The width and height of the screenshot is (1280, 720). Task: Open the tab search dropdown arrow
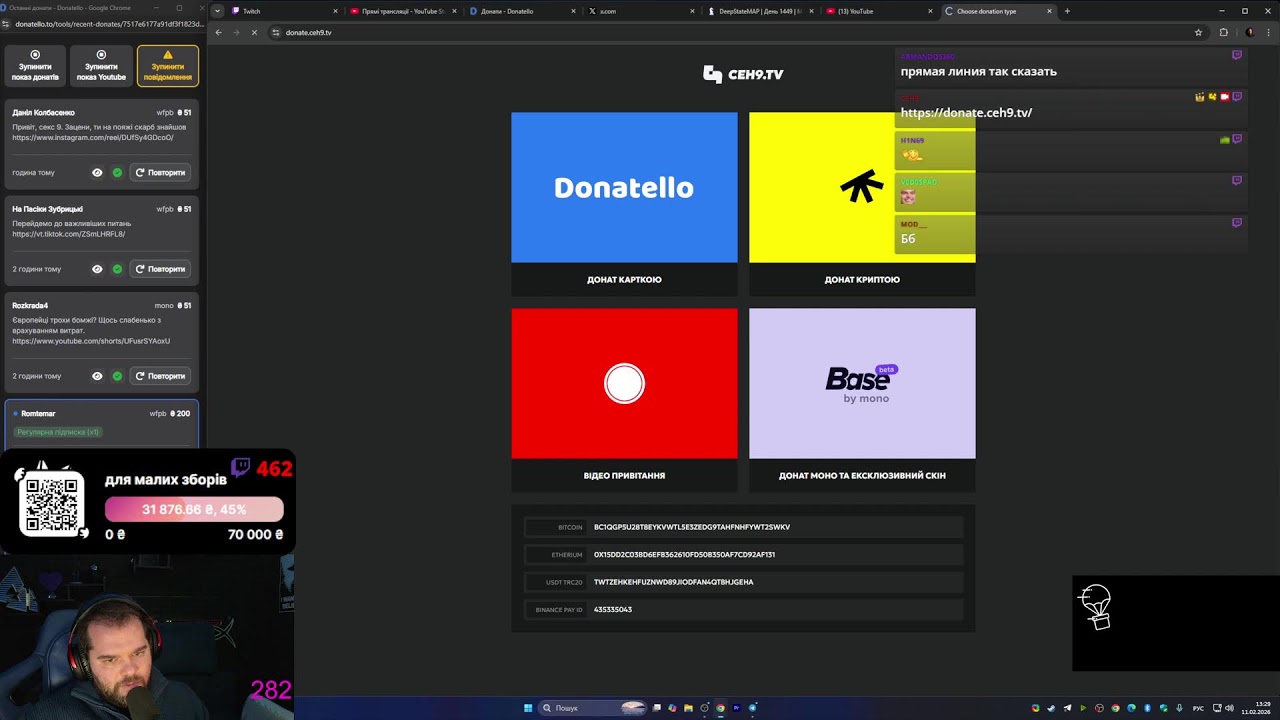[218, 11]
